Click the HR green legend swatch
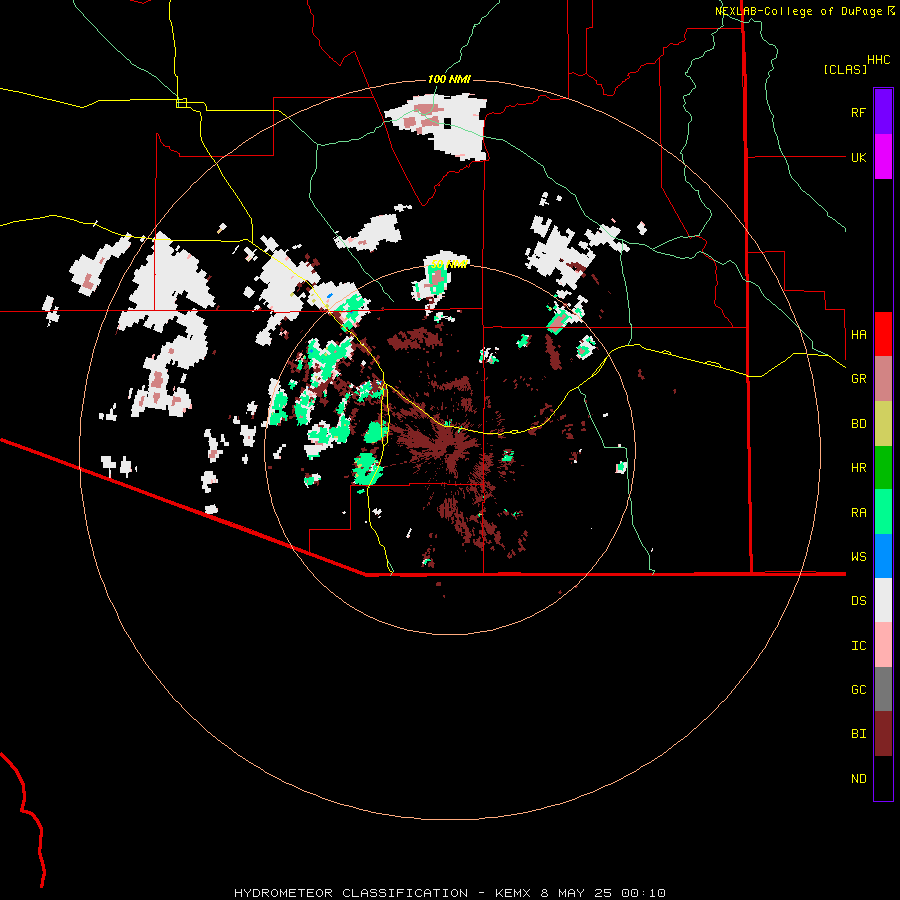Image resolution: width=900 pixels, height=900 pixels. [883, 468]
